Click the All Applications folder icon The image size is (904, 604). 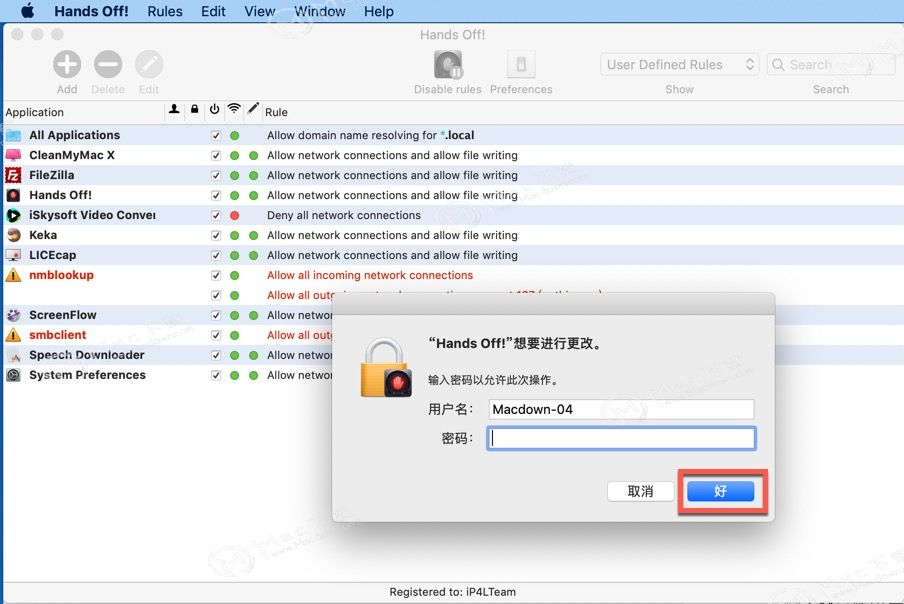coord(13,135)
